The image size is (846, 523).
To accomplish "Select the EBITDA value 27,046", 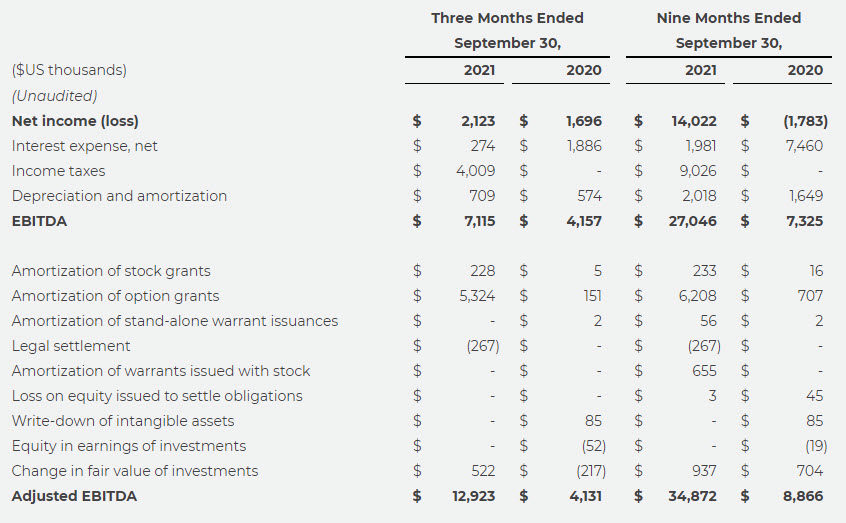I will (692, 221).
